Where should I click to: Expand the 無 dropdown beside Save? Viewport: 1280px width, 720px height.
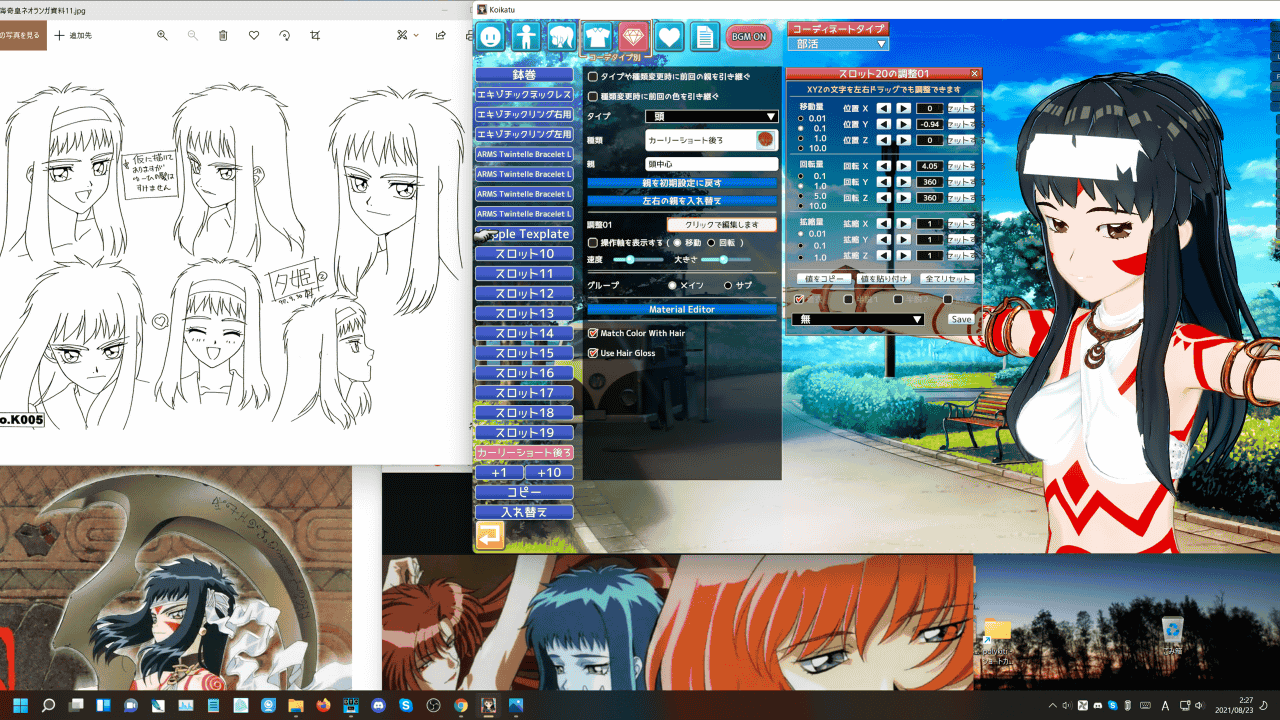[x=858, y=320]
